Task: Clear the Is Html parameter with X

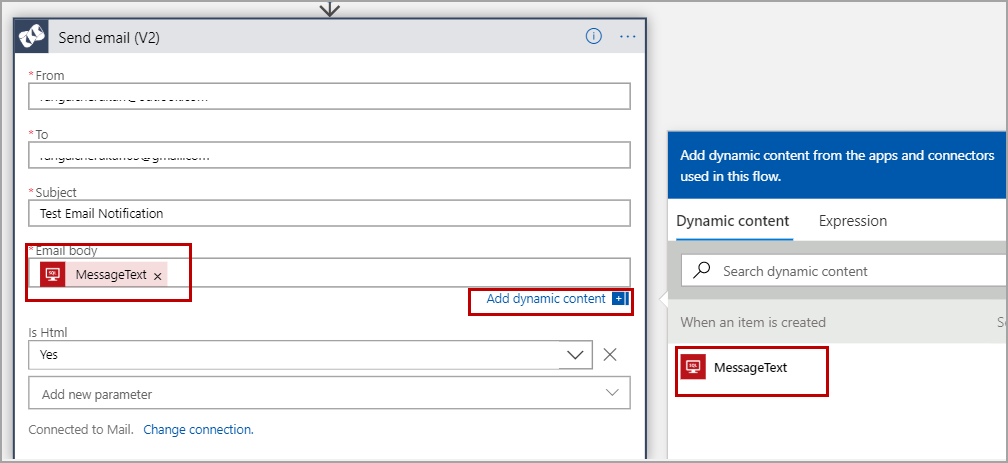Action: (610, 354)
